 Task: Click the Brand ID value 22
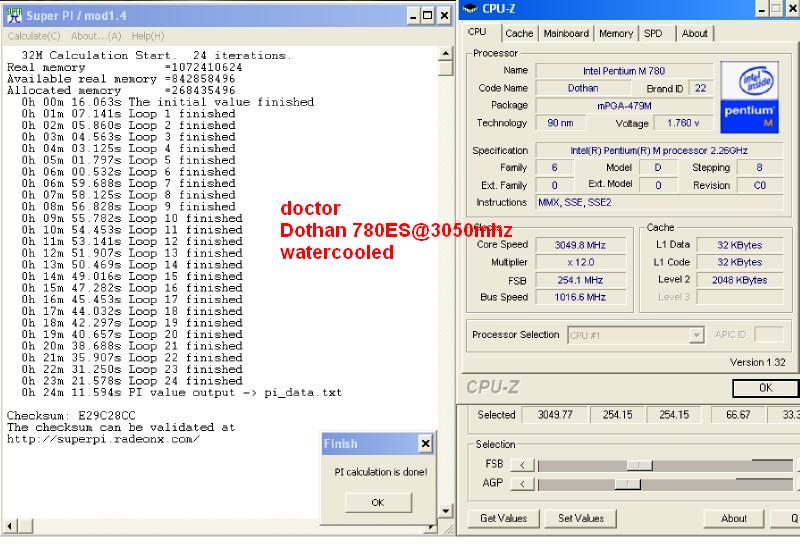tap(701, 88)
